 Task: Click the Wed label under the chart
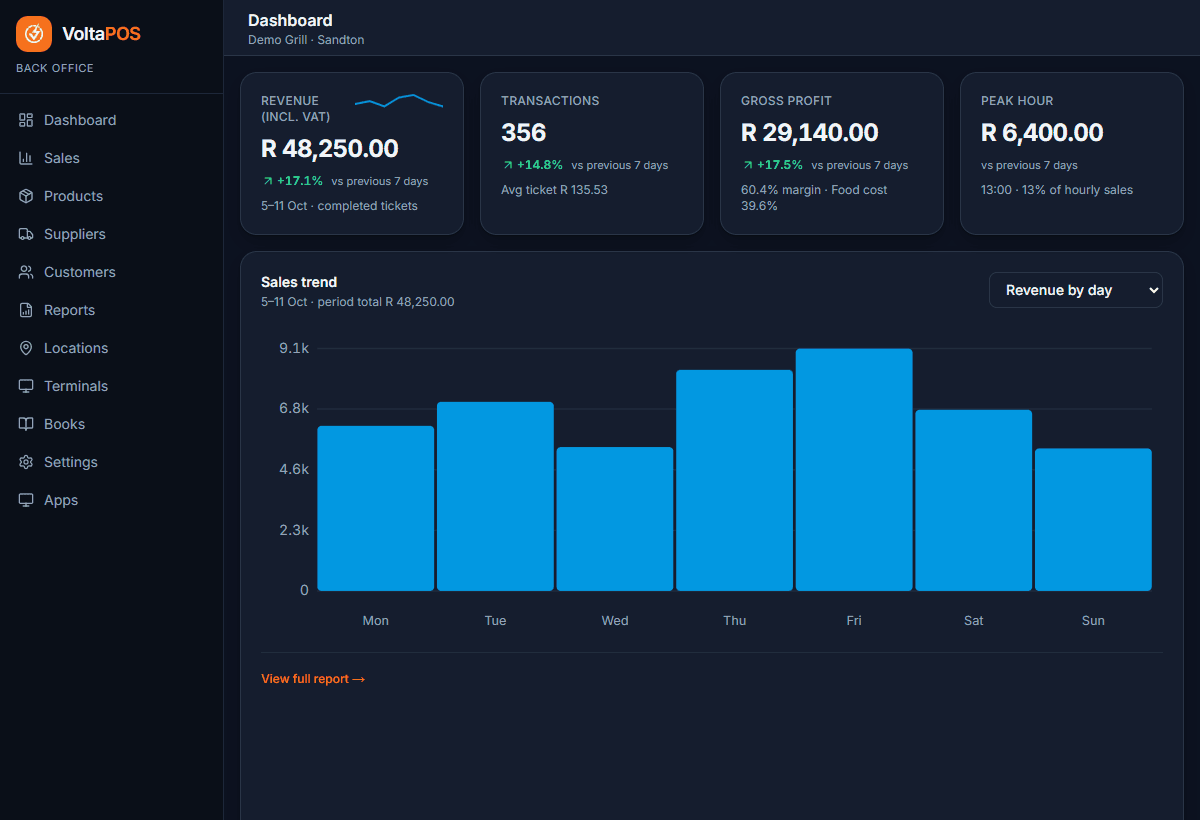coord(615,621)
